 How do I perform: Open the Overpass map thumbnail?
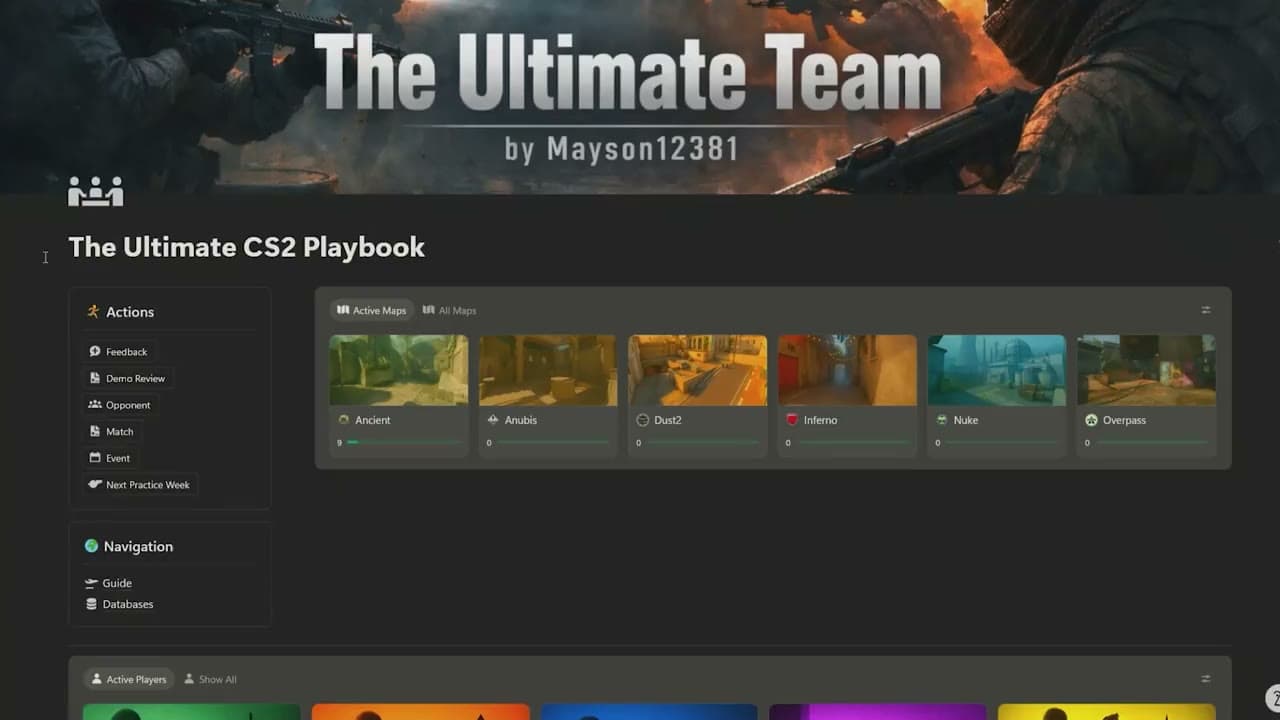(x=1146, y=370)
